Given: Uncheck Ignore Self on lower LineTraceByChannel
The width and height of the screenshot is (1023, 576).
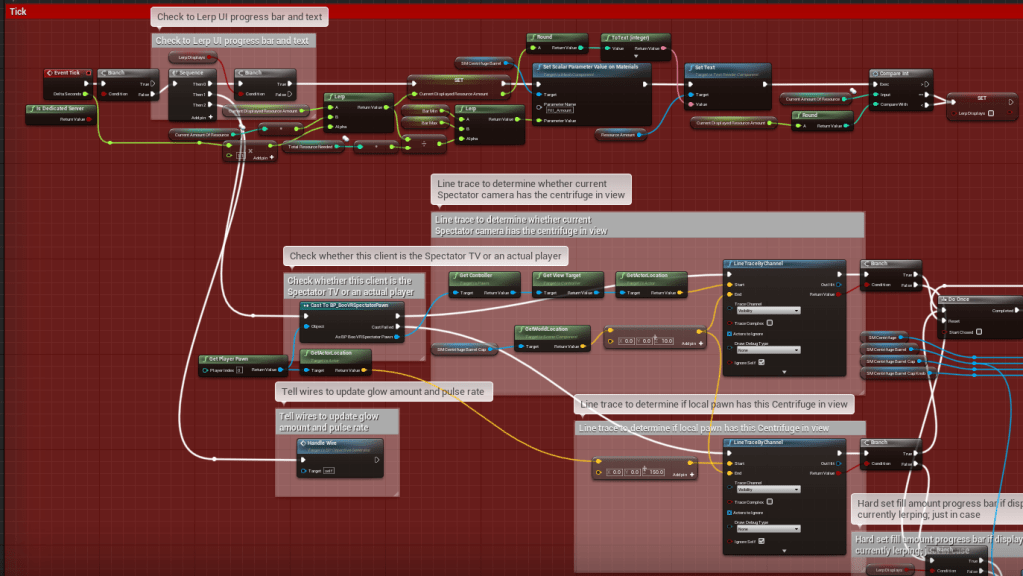Looking at the screenshot, I should coord(761,541).
